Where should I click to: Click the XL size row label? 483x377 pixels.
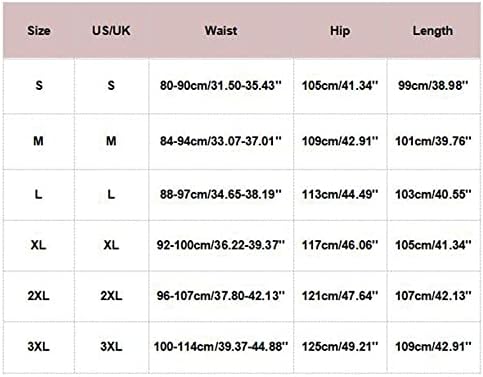click(x=39, y=245)
